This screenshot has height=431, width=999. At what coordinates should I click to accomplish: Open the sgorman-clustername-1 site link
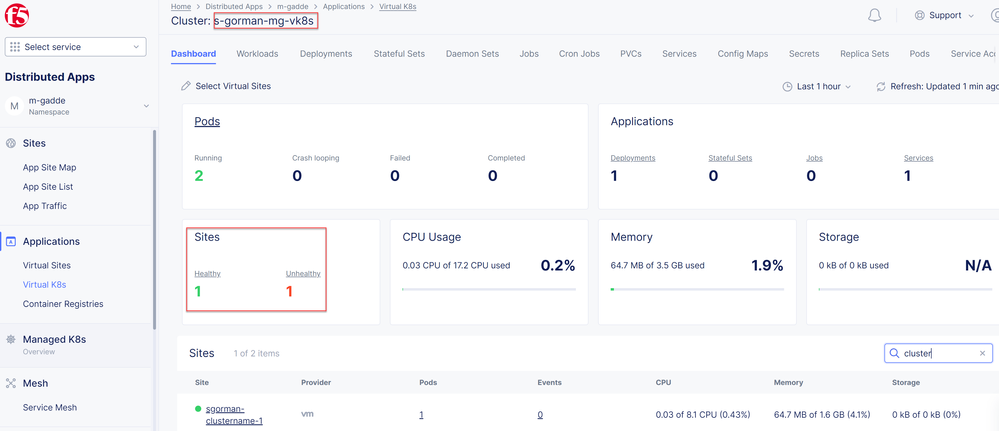234,414
